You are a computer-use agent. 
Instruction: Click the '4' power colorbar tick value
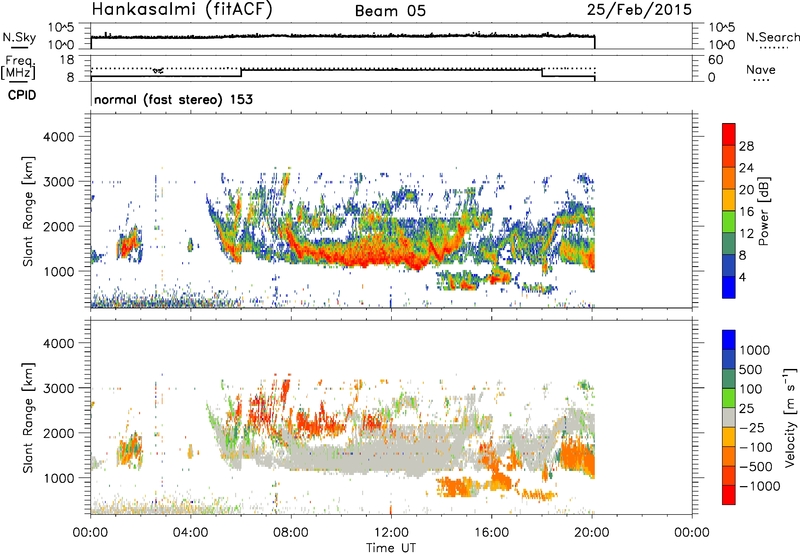click(742, 277)
